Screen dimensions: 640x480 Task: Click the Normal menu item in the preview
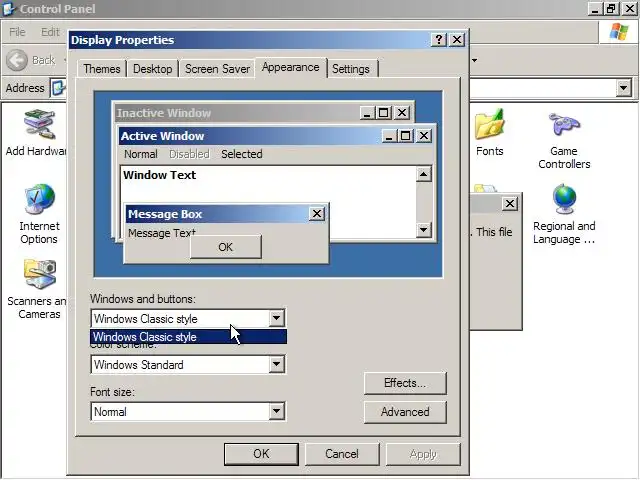(141, 154)
